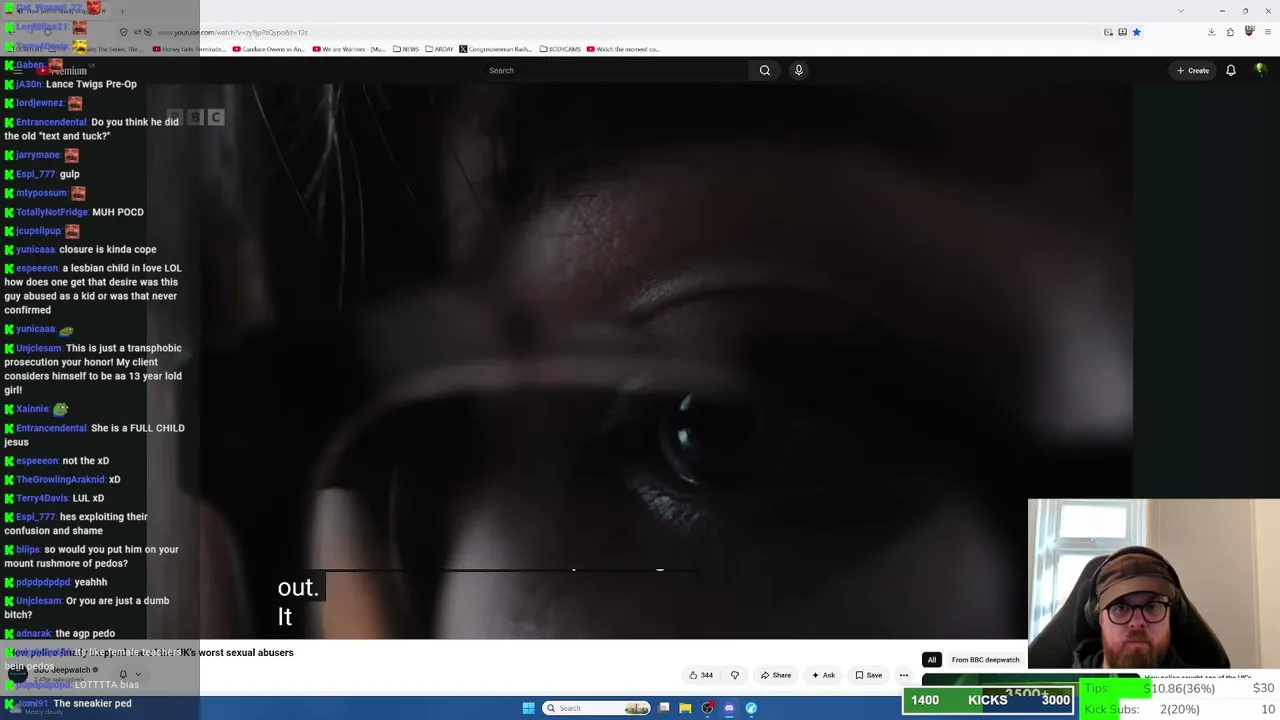Open the Candace Owens bookmark

(269, 49)
